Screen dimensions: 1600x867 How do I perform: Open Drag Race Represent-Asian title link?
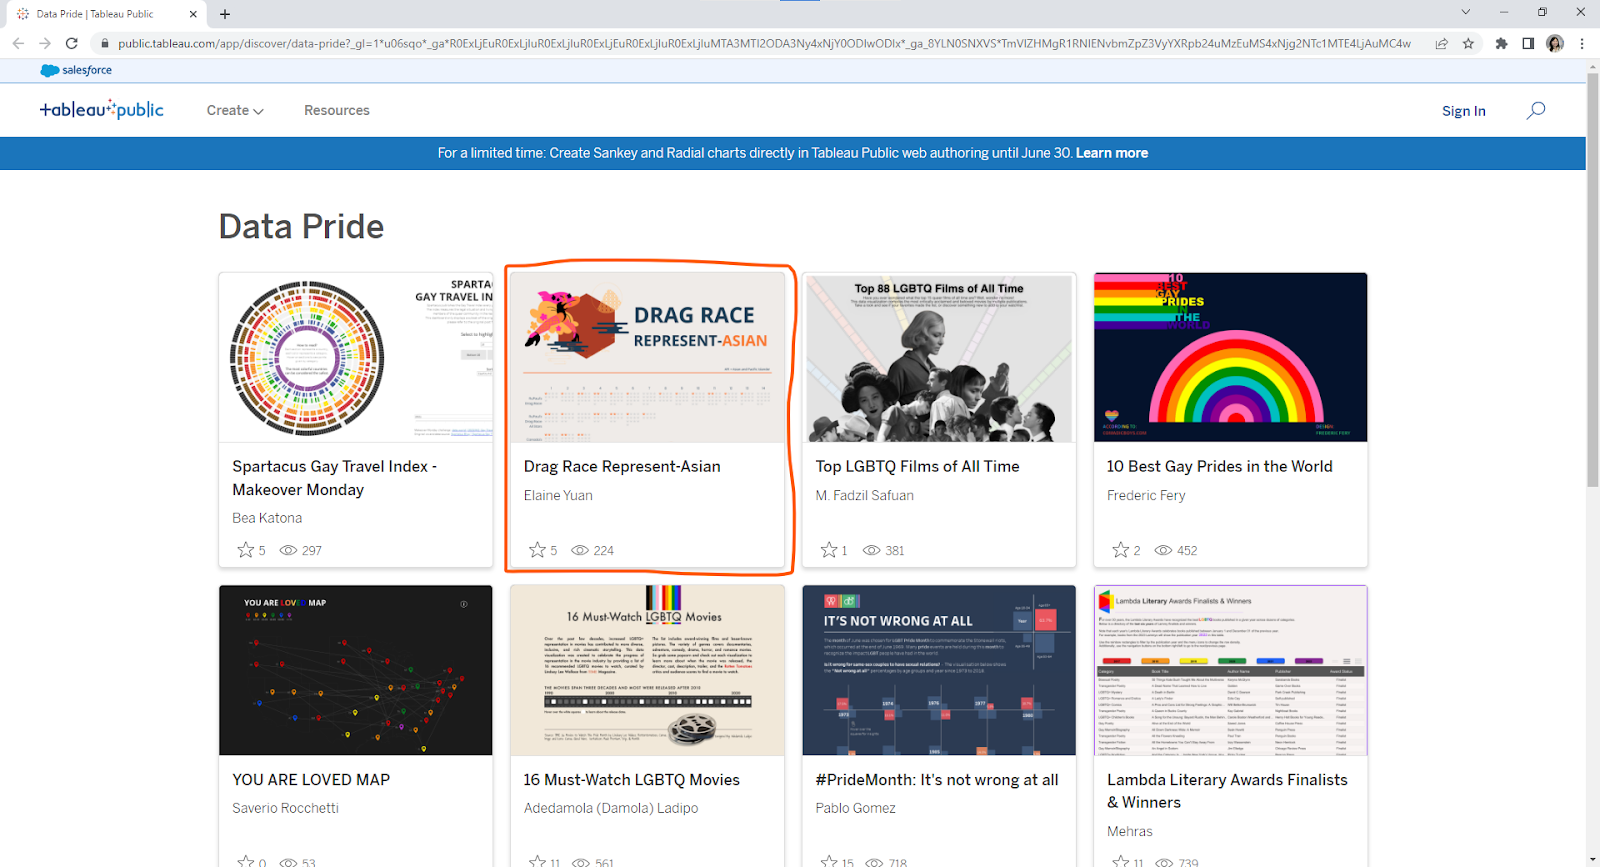point(622,466)
